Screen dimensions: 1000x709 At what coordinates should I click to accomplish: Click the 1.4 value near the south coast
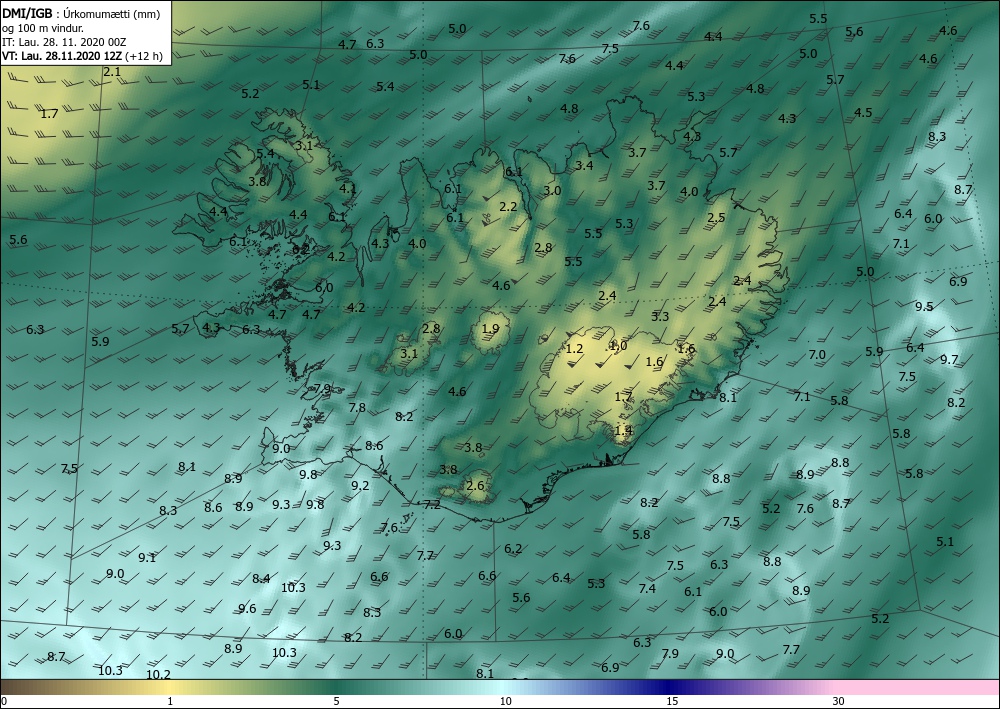pyautogui.click(x=623, y=430)
